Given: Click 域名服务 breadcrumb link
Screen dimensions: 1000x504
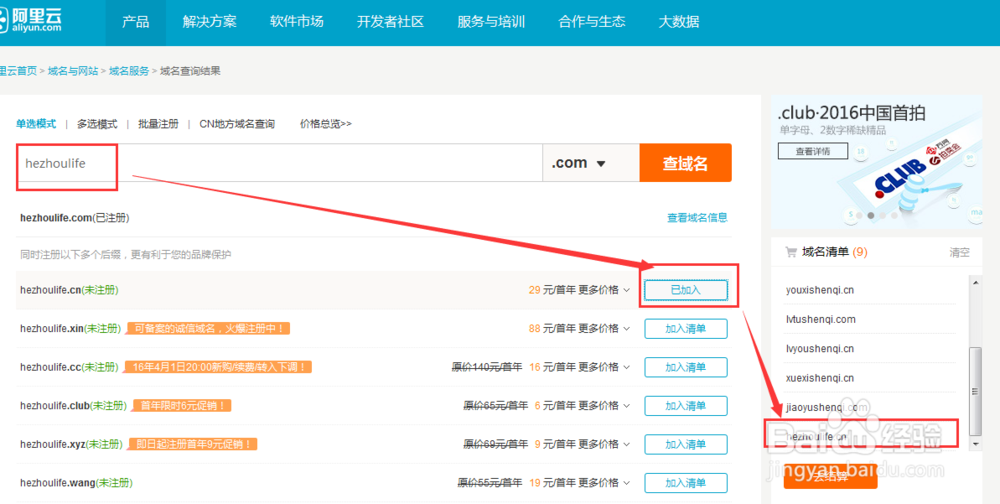Looking at the screenshot, I should pos(129,71).
